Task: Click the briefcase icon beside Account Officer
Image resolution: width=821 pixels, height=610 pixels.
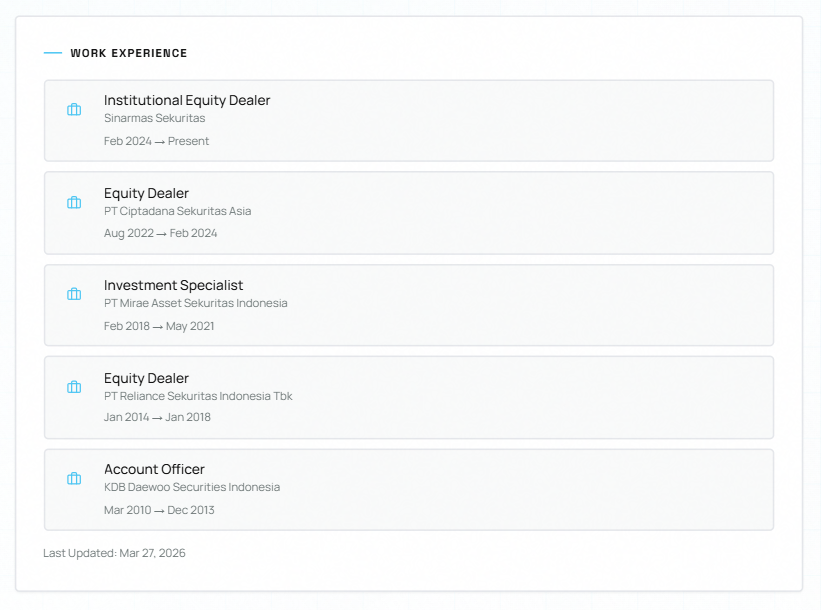Action: [74, 479]
